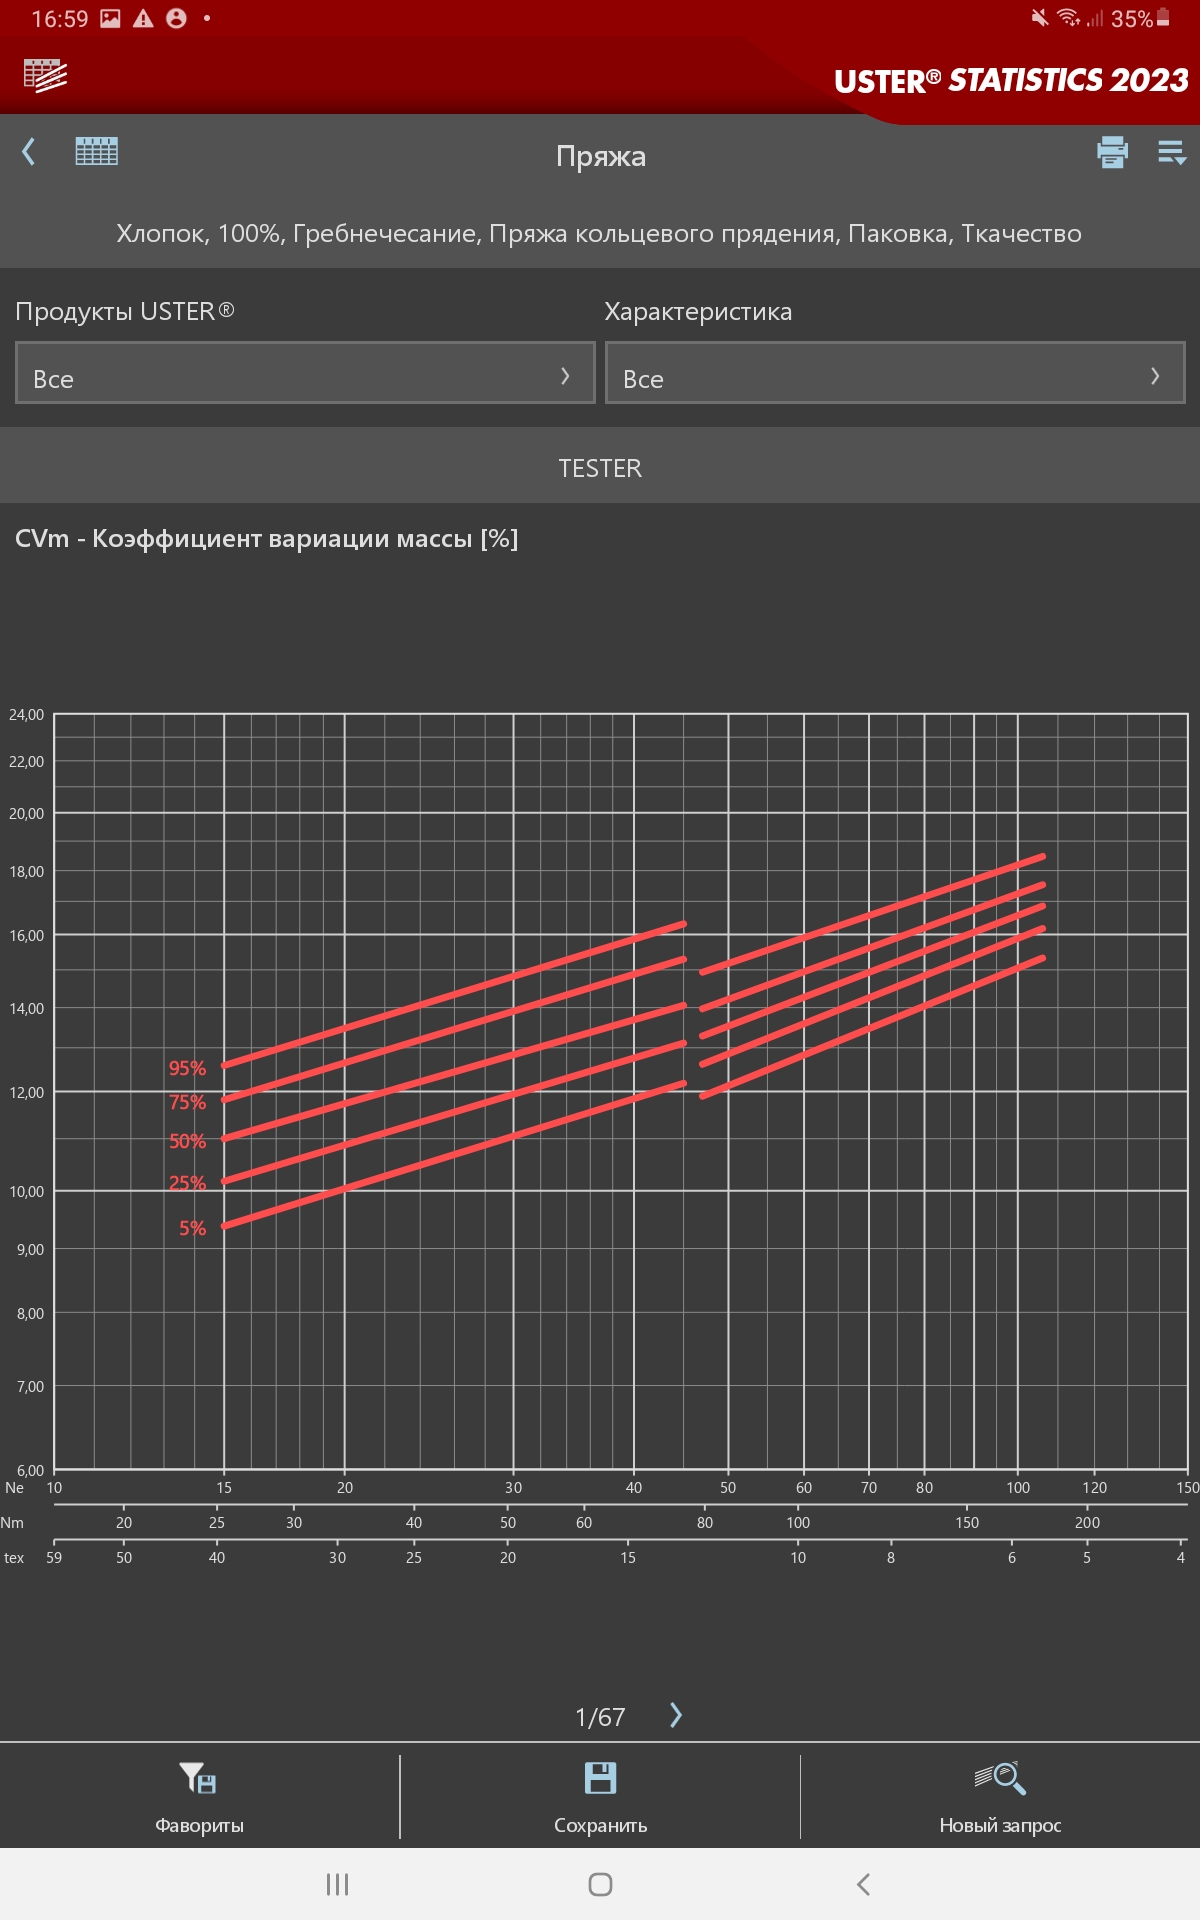The image size is (1200, 1920).
Task: Tap the 24,00 y-axis value
Action: coord(26,715)
